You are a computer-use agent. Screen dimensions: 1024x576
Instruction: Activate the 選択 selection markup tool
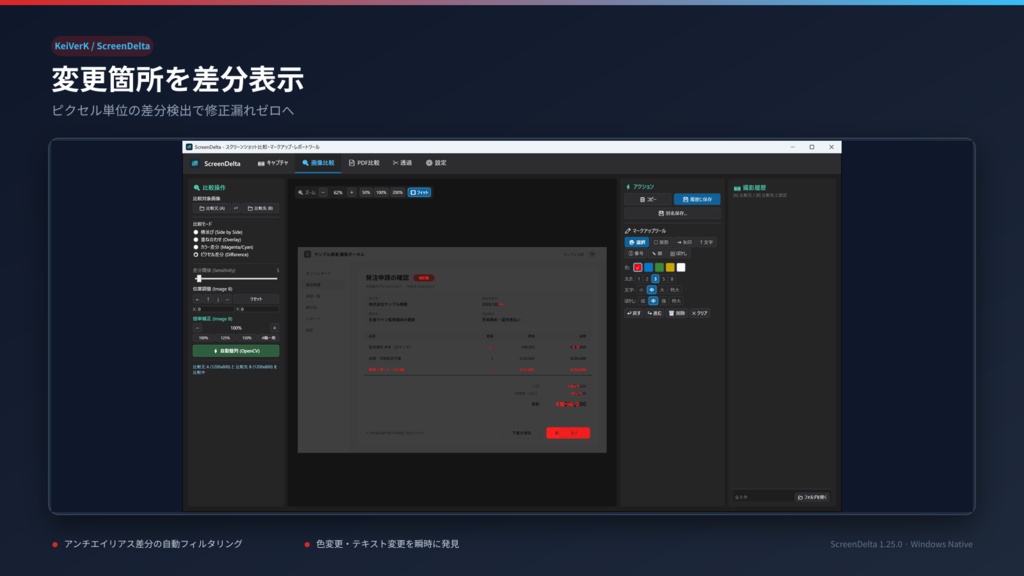[637, 242]
